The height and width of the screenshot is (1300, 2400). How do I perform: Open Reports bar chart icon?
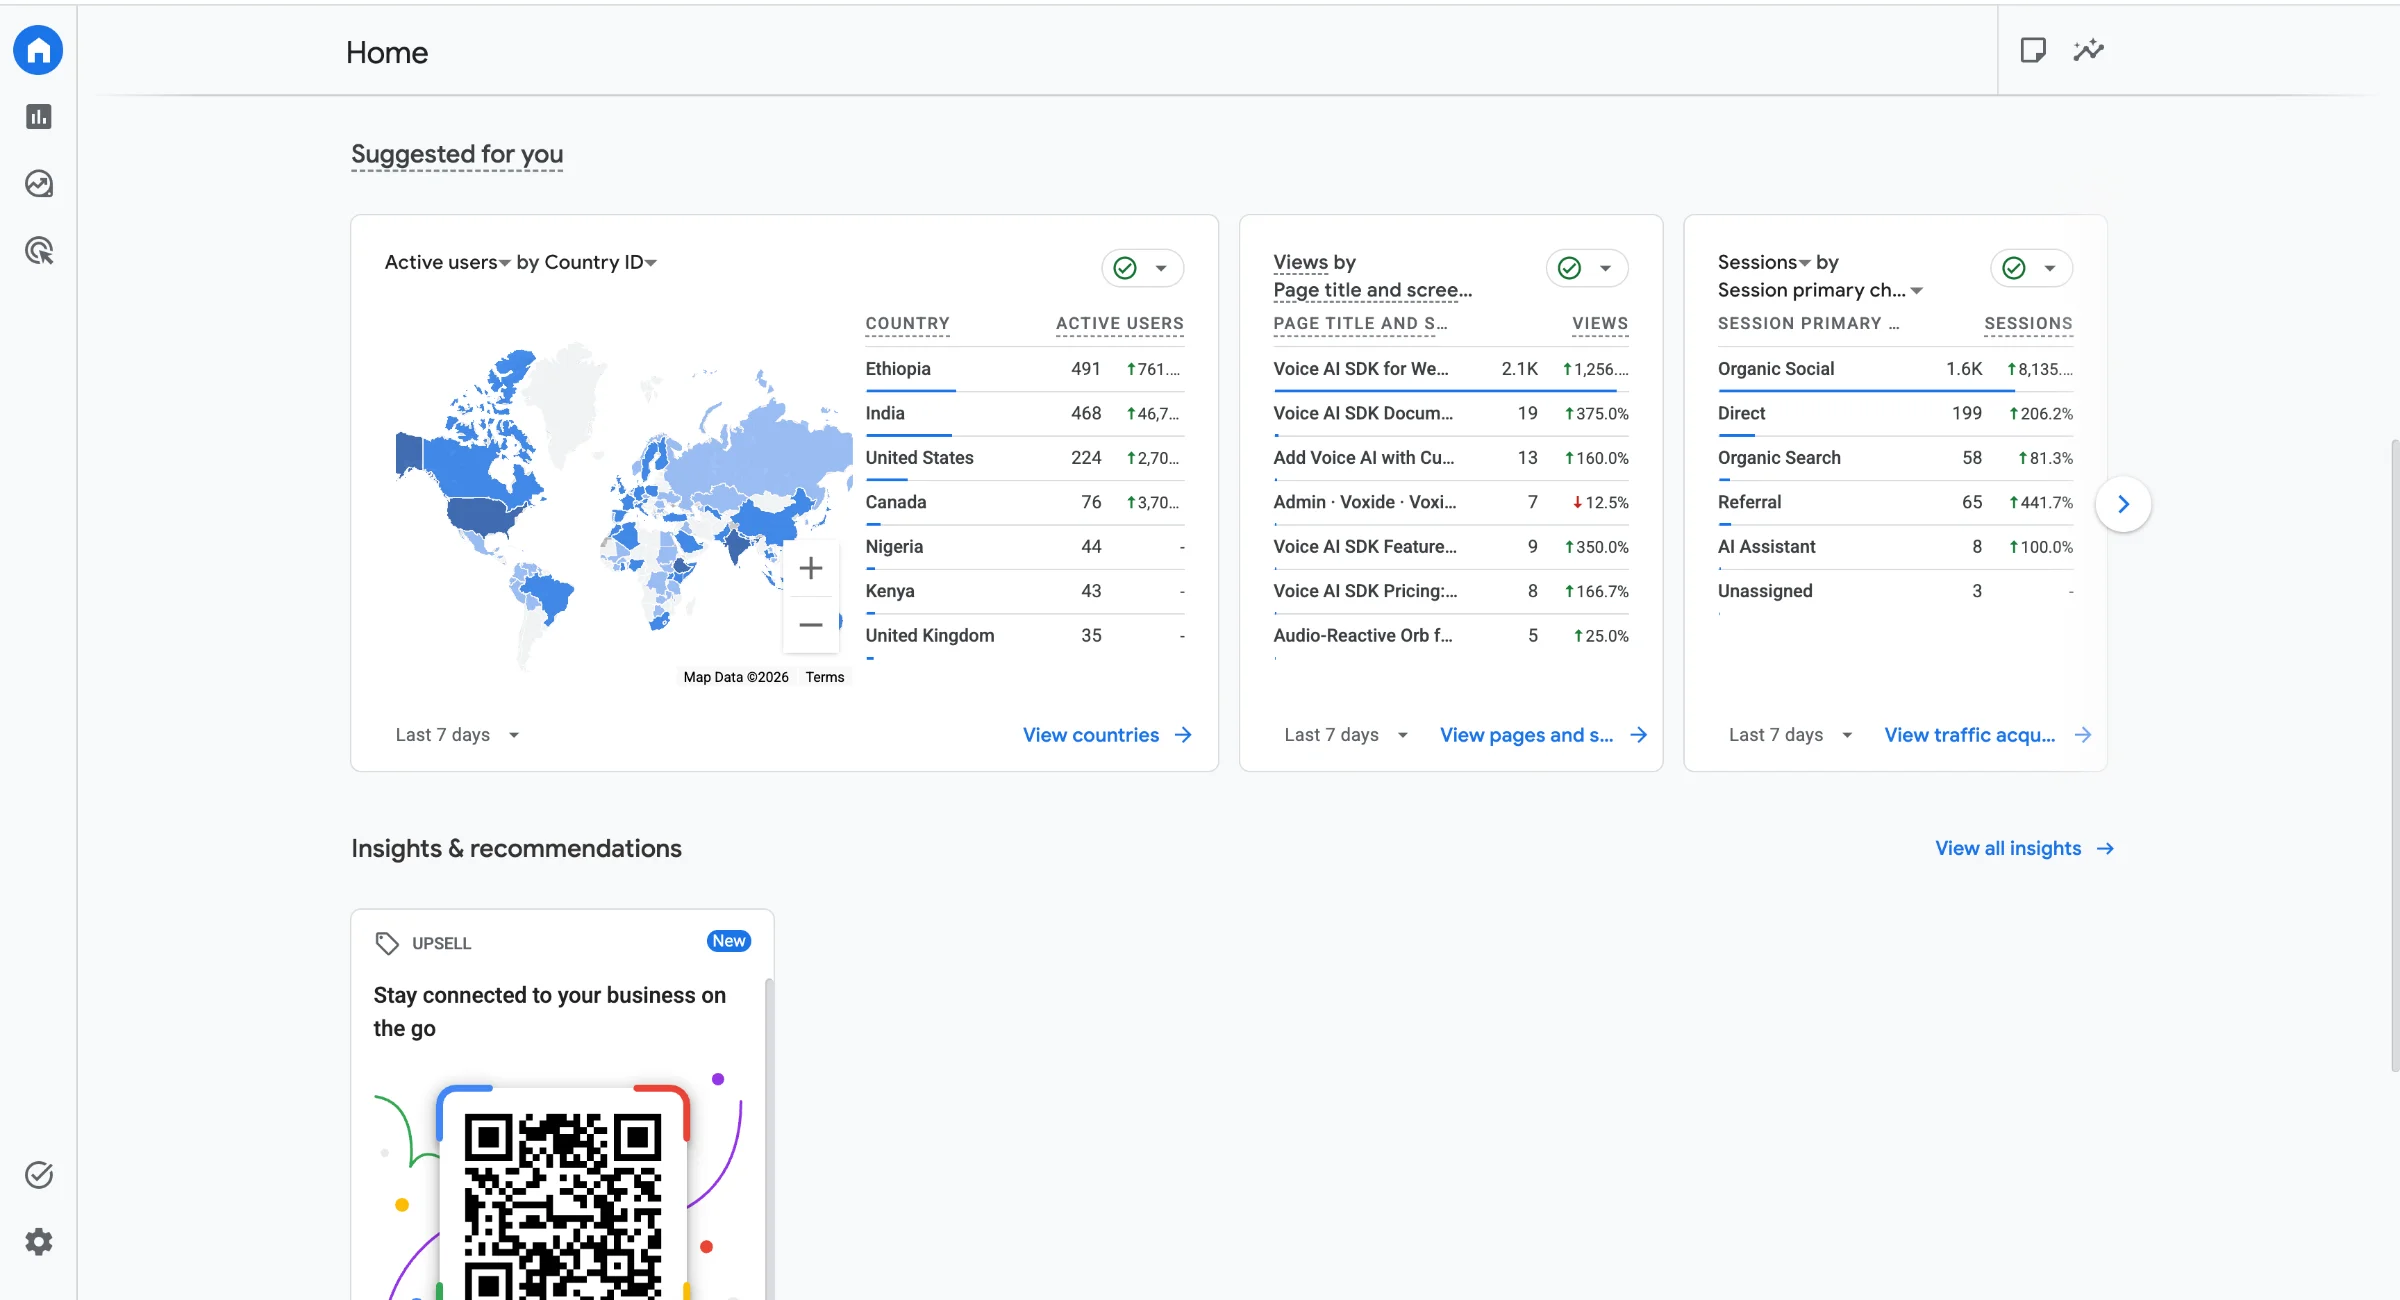pos(38,117)
